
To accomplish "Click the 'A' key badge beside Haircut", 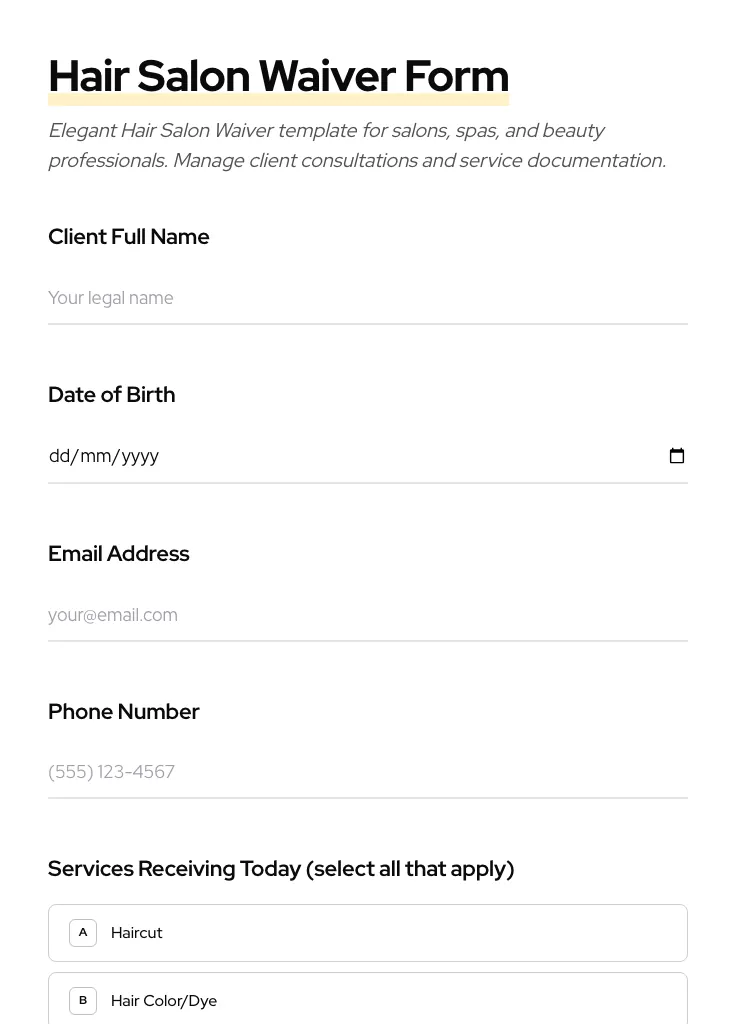I will coord(83,933).
